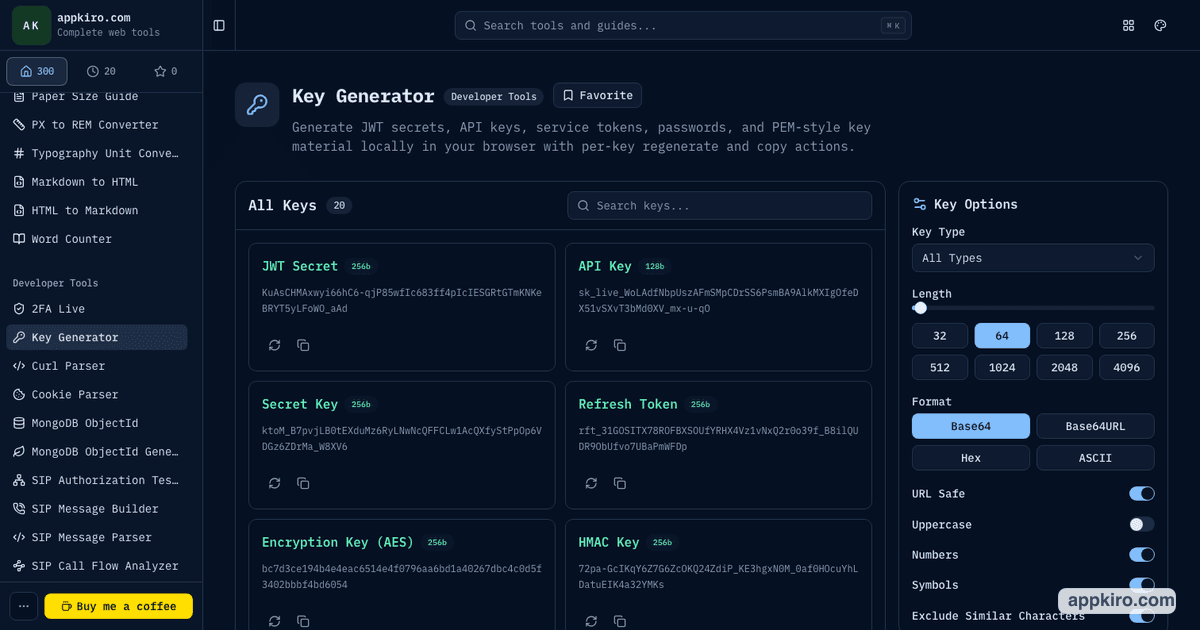Open Word Counter tool
1200x630 pixels.
click(97, 239)
